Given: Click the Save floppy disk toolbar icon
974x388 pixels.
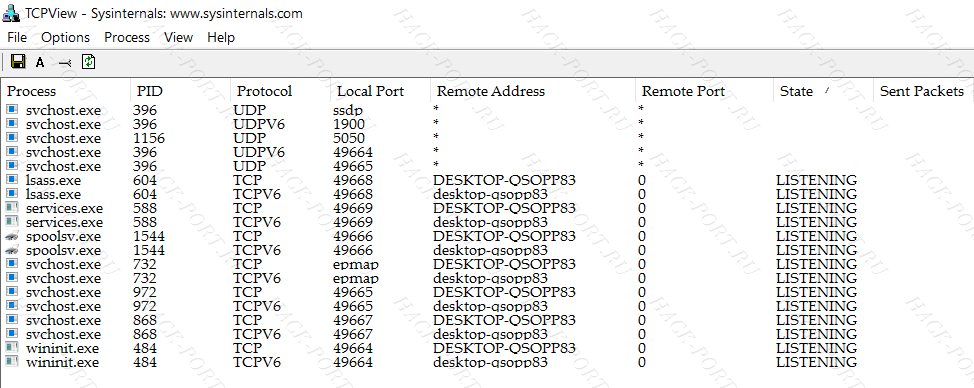Looking at the screenshot, I should point(18,61).
